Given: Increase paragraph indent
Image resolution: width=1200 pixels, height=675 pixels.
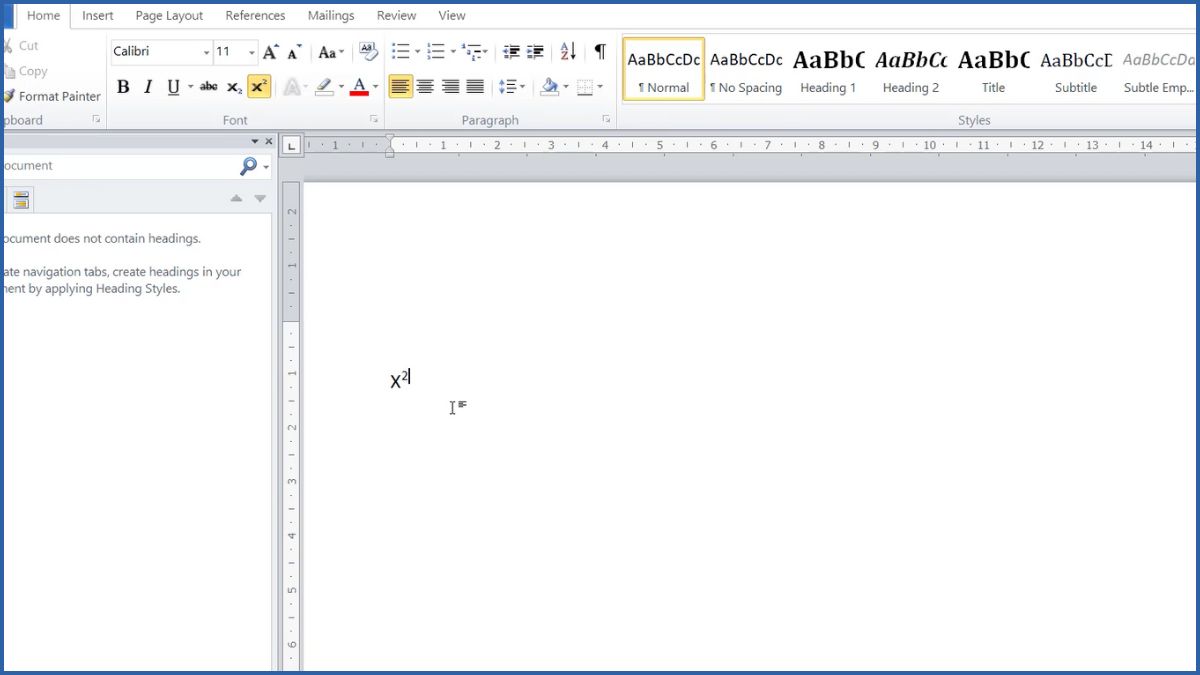Looking at the screenshot, I should [x=536, y=52].
